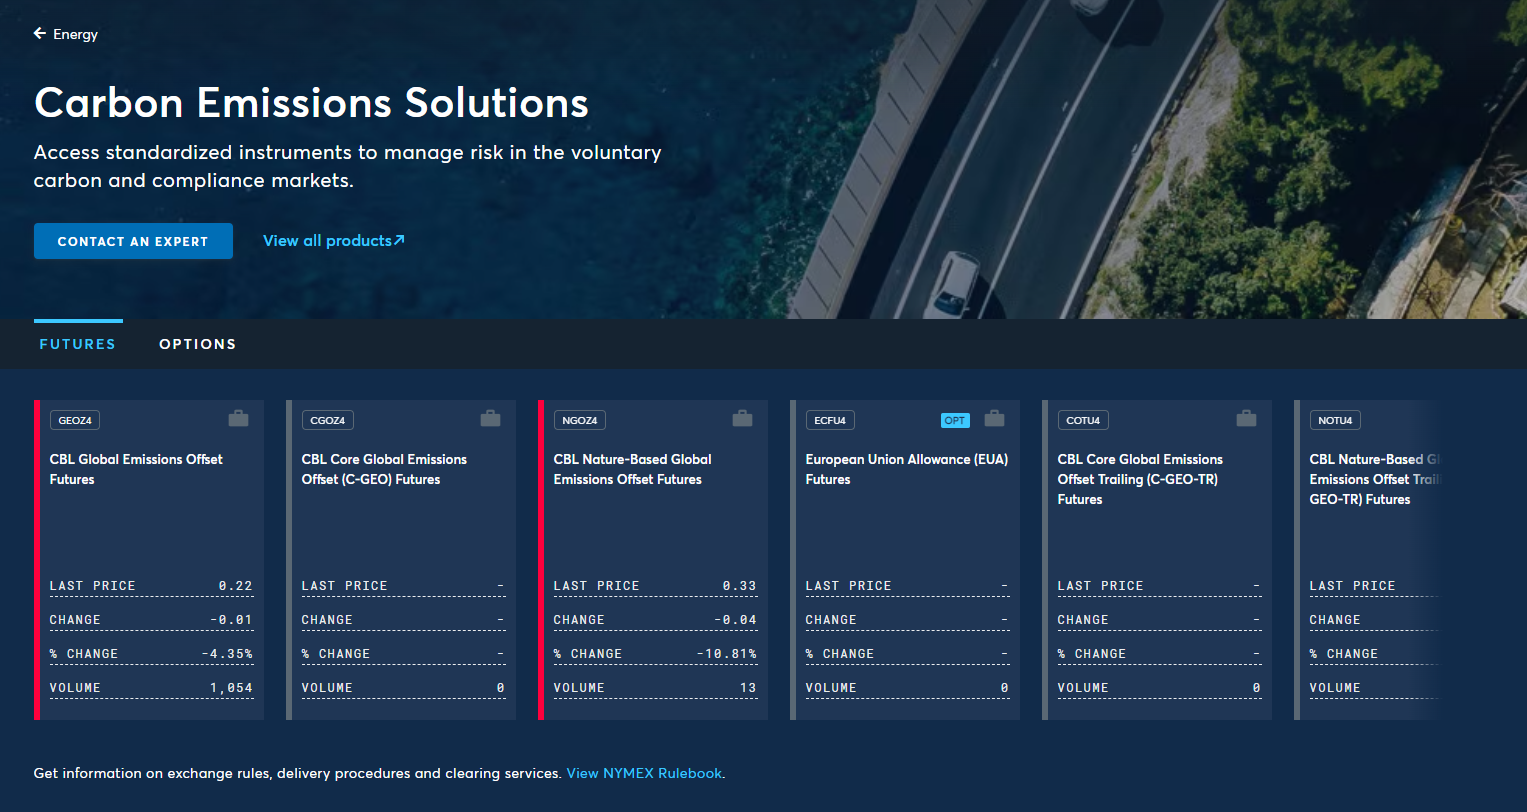Screen dimensions: 1527x812
Task: Open CBL Nature-Based Global Emissions Offset Futures
Action: pos(632,469)
